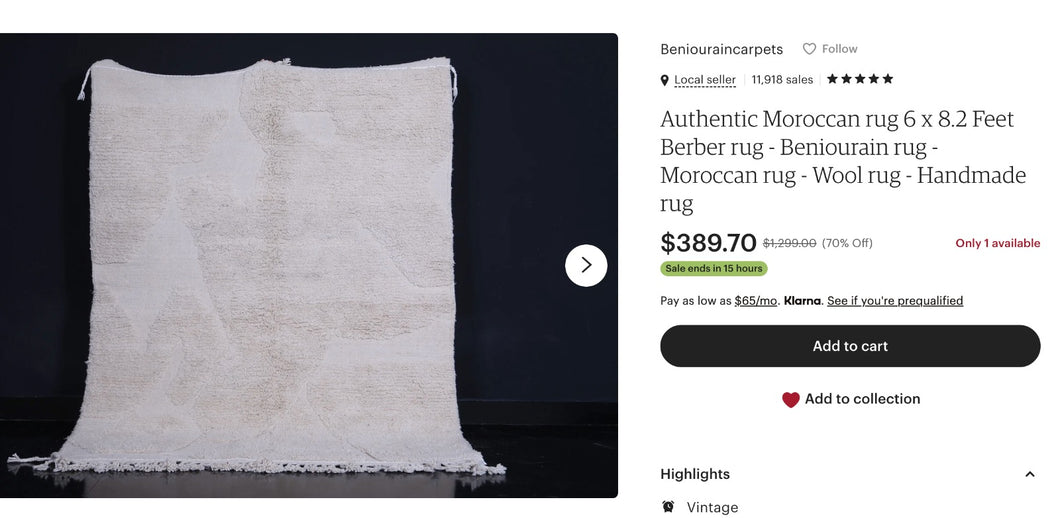Click the Klarna brand label
The height and width of the screenshot is (518, 1060).
point(802,301)
